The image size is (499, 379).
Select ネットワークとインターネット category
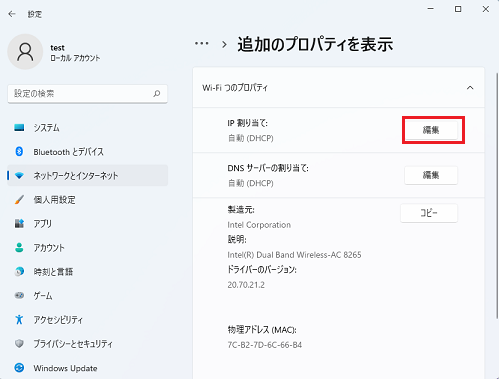88,176
